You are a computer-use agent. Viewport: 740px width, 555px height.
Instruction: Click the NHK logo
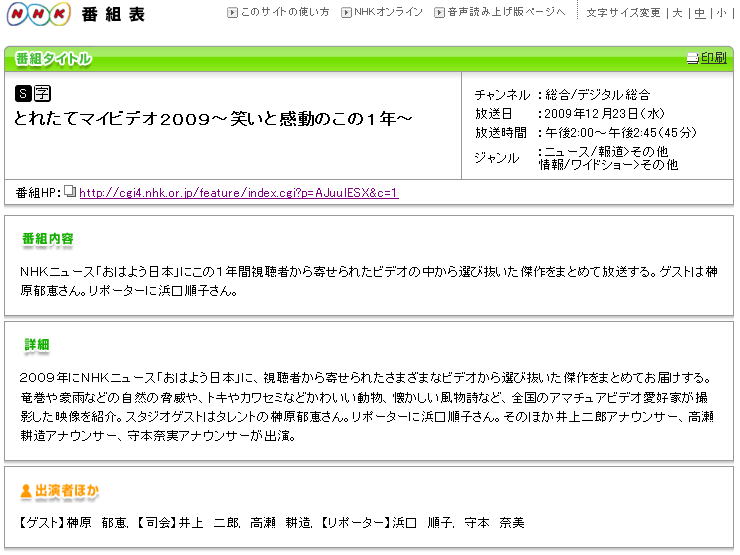pos(39,14)
